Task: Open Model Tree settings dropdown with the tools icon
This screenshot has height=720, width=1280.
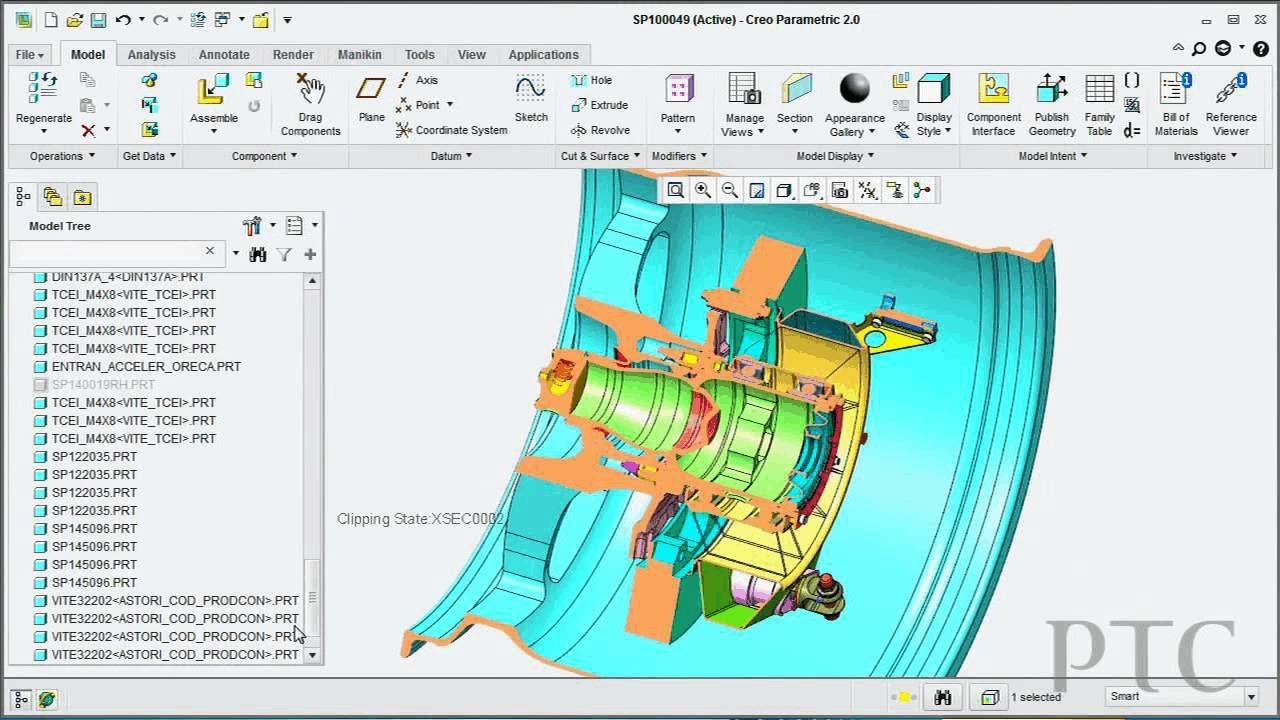Action: pyautogui.click(x=259, y=226)
